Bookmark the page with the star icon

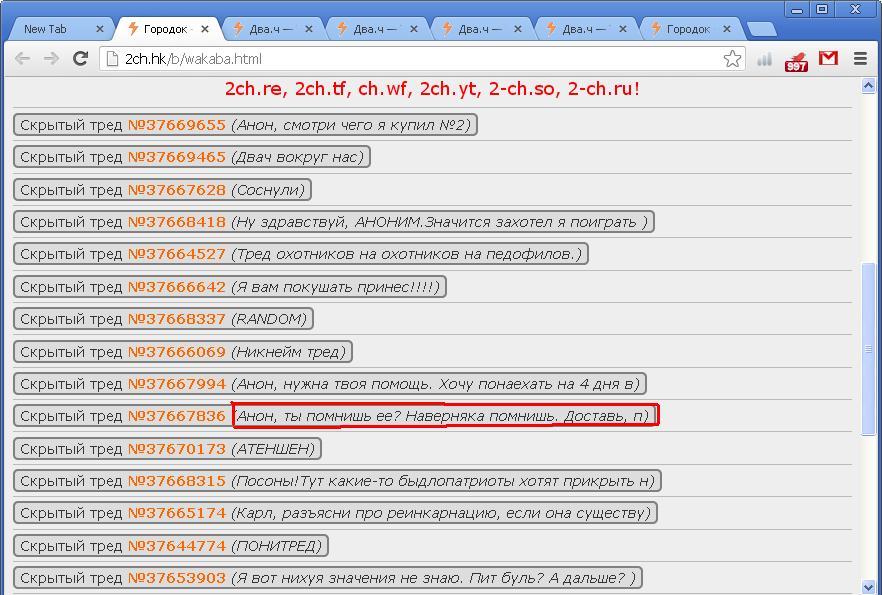[732, 58]
